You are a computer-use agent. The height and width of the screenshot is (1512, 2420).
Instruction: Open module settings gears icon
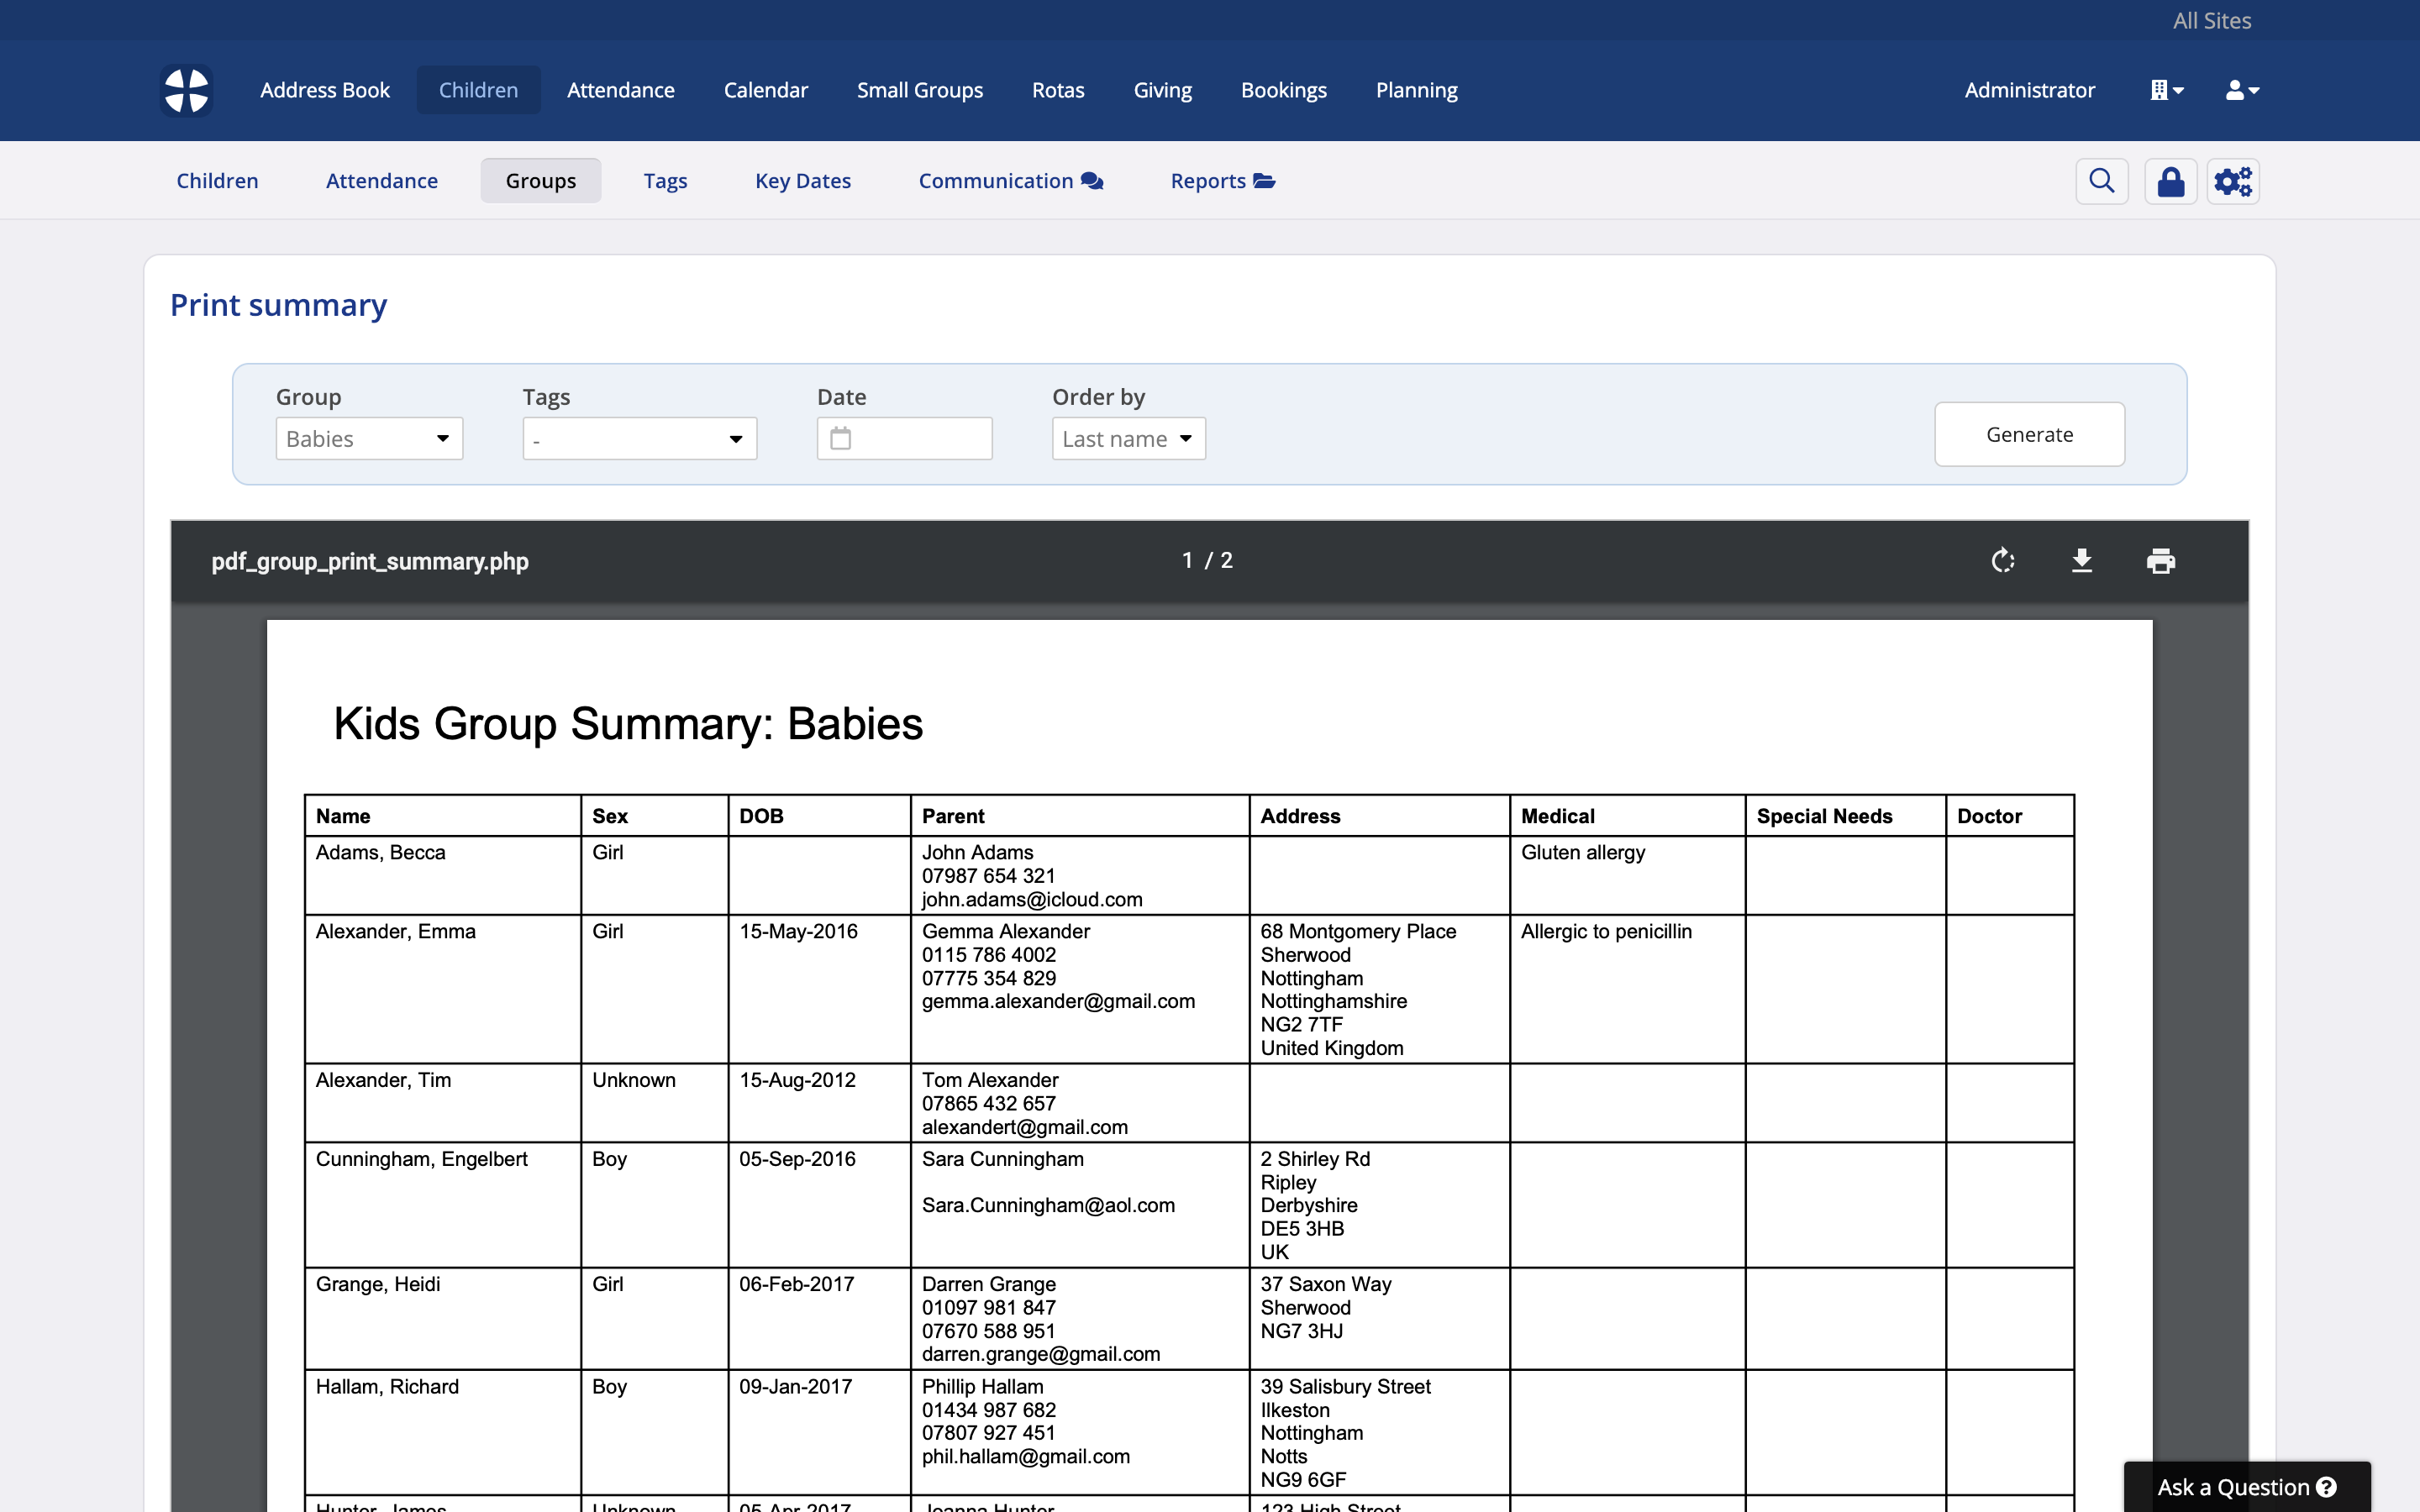[x=2232, y=181]
